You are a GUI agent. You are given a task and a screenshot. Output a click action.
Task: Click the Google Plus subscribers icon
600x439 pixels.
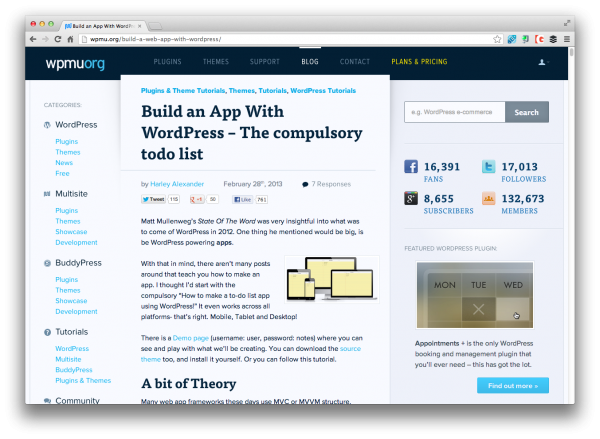[411, 199]
